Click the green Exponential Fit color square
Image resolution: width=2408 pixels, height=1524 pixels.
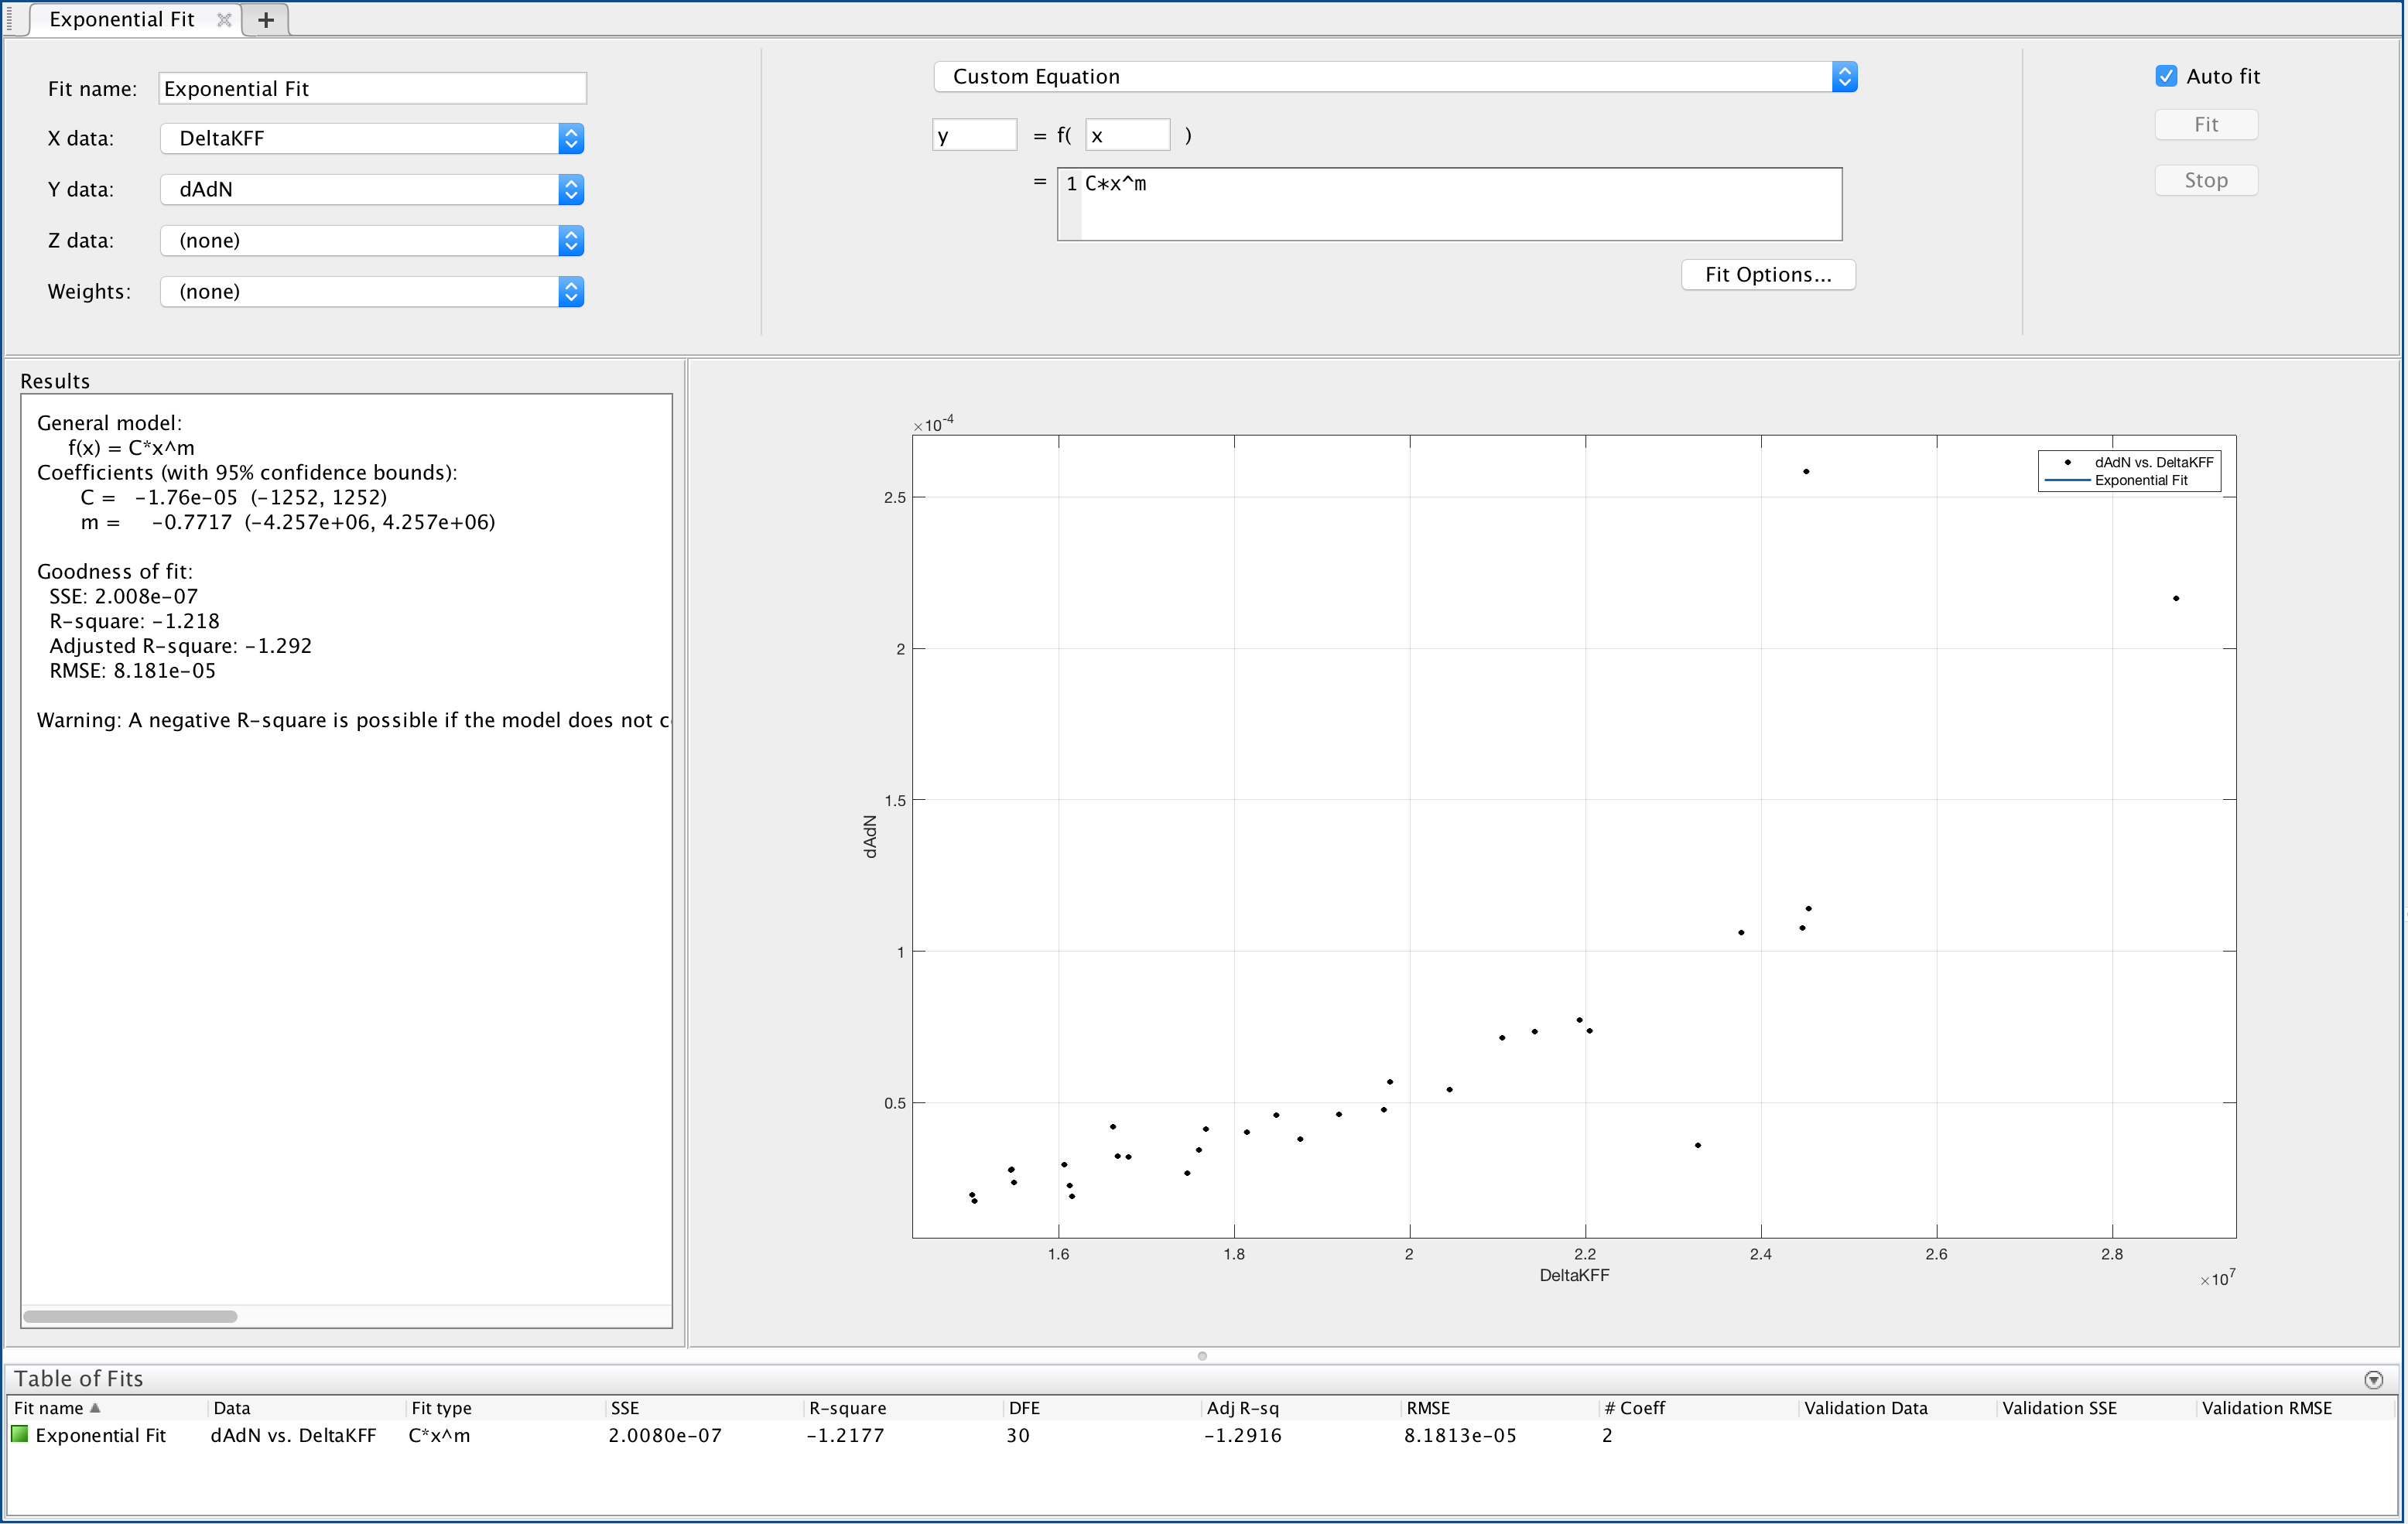pos(19,1434)
